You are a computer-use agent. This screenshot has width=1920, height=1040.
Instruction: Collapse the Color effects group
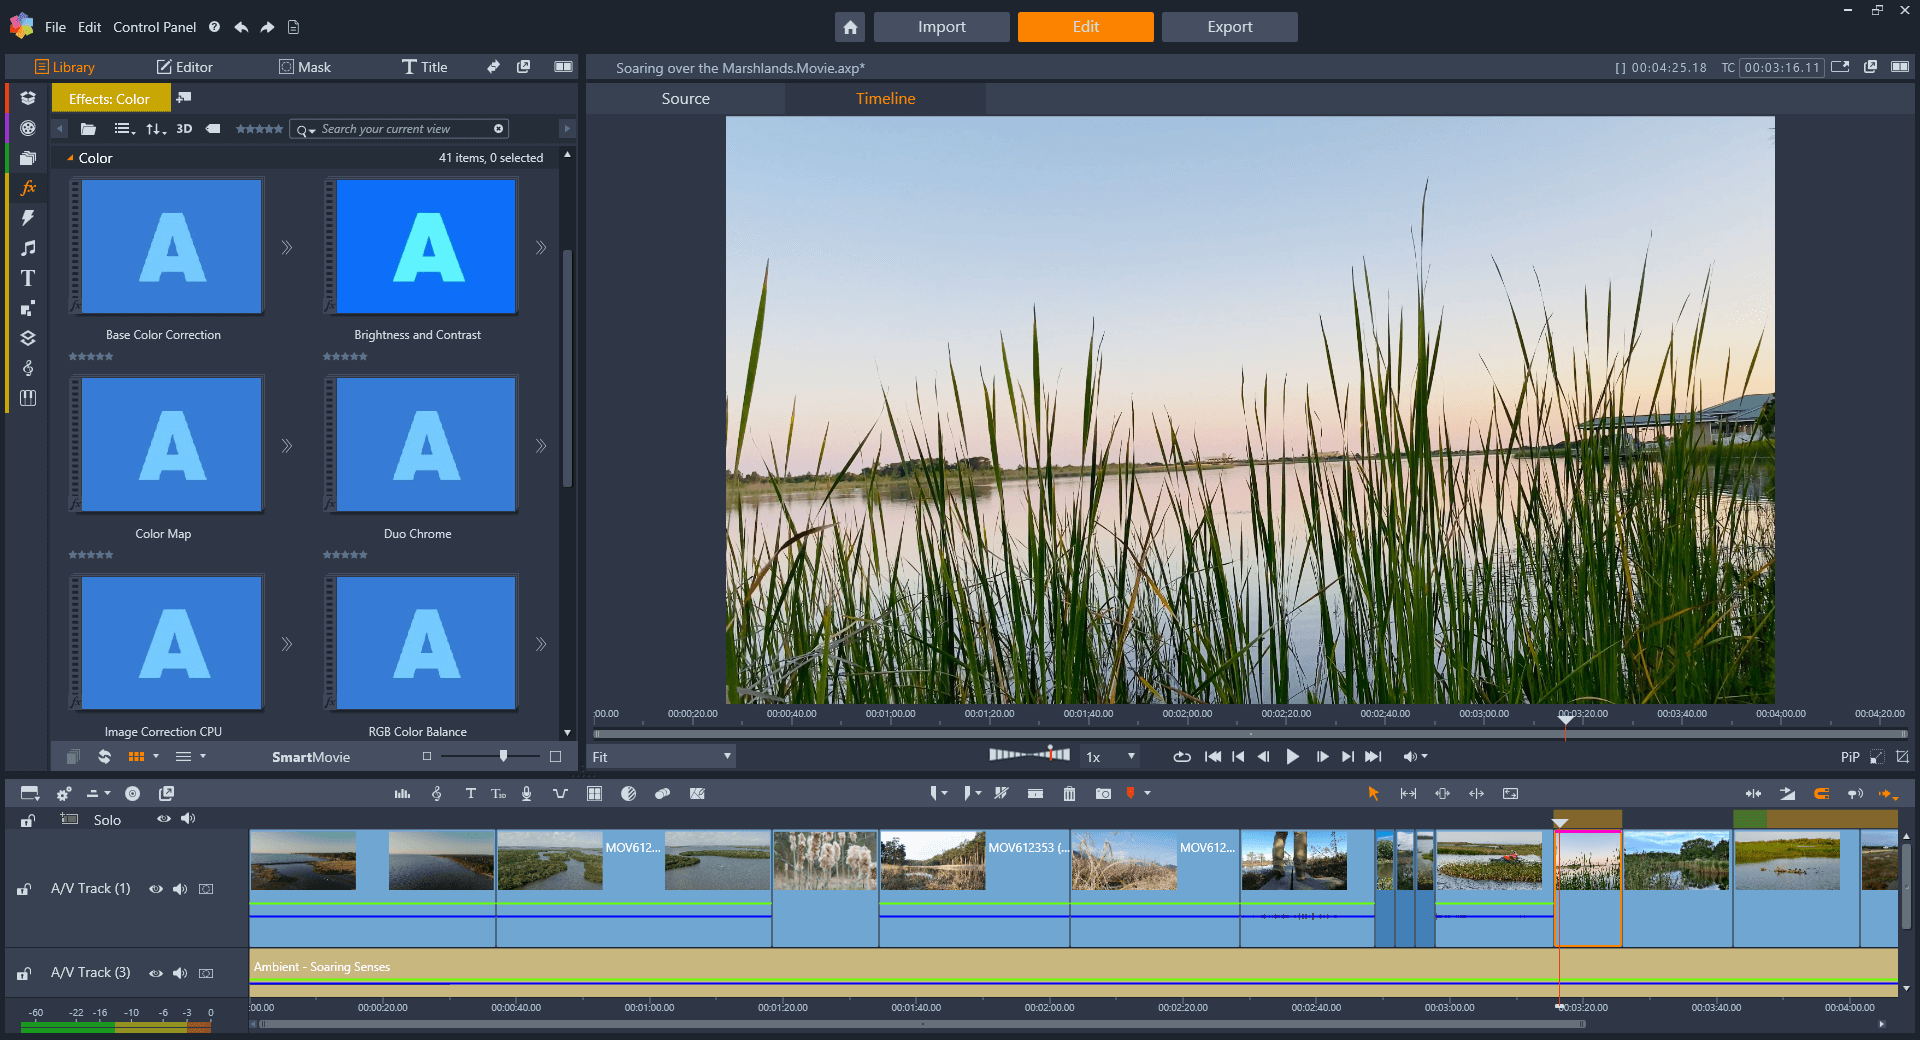(x=70, y=158)
